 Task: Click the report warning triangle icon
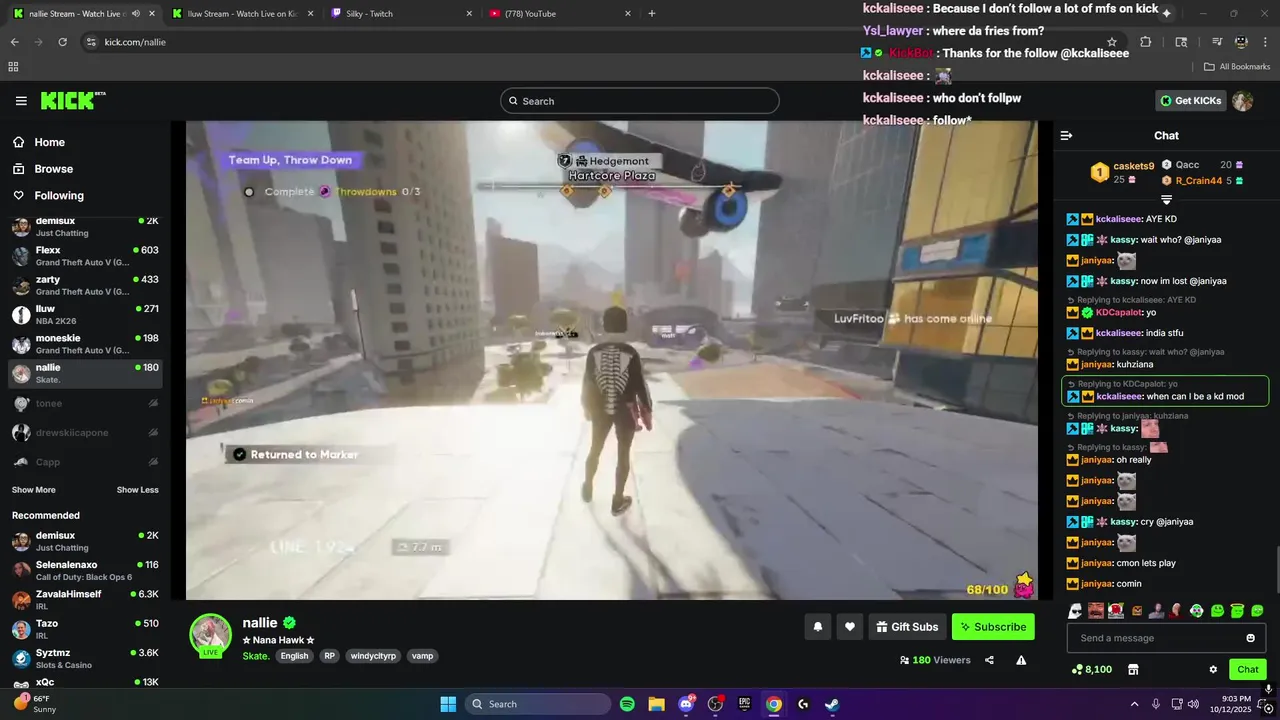point(1021,660)
